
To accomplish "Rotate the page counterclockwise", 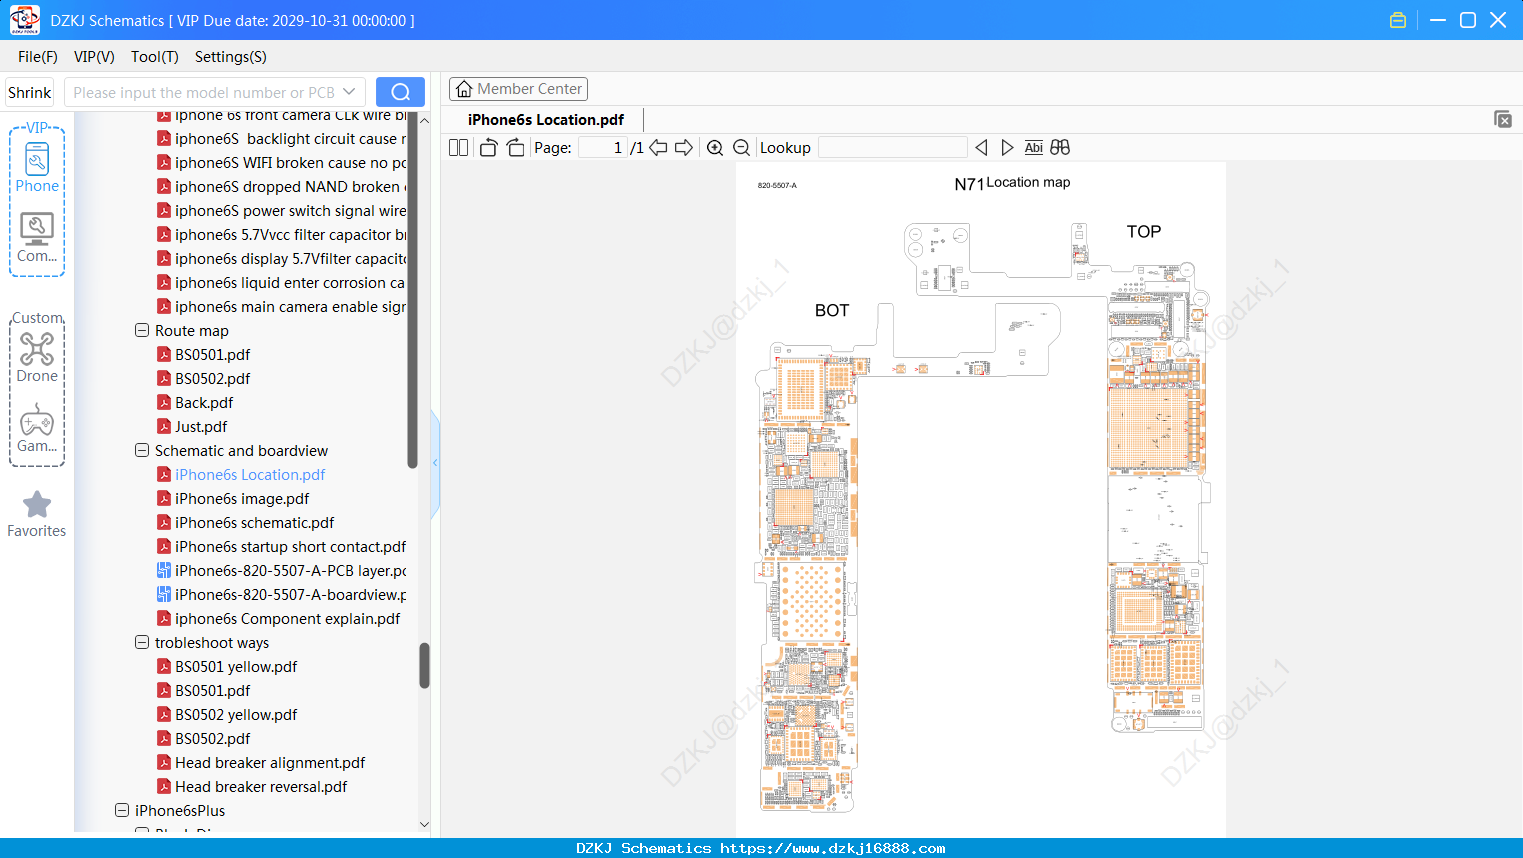I will click(x=488, y=148).
